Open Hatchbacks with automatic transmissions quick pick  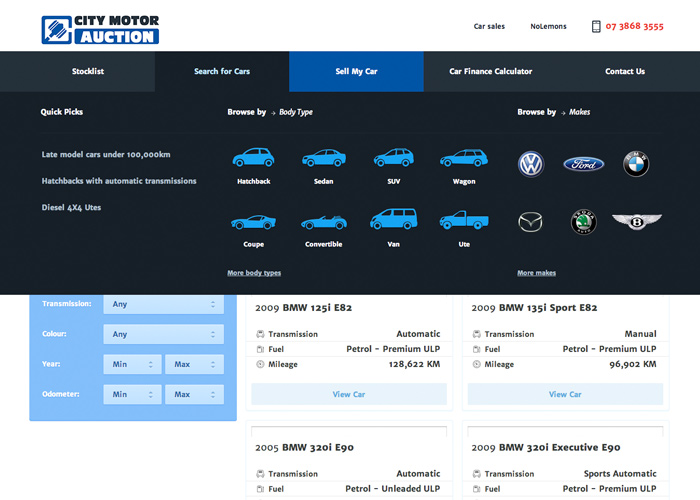click(119, 181)
